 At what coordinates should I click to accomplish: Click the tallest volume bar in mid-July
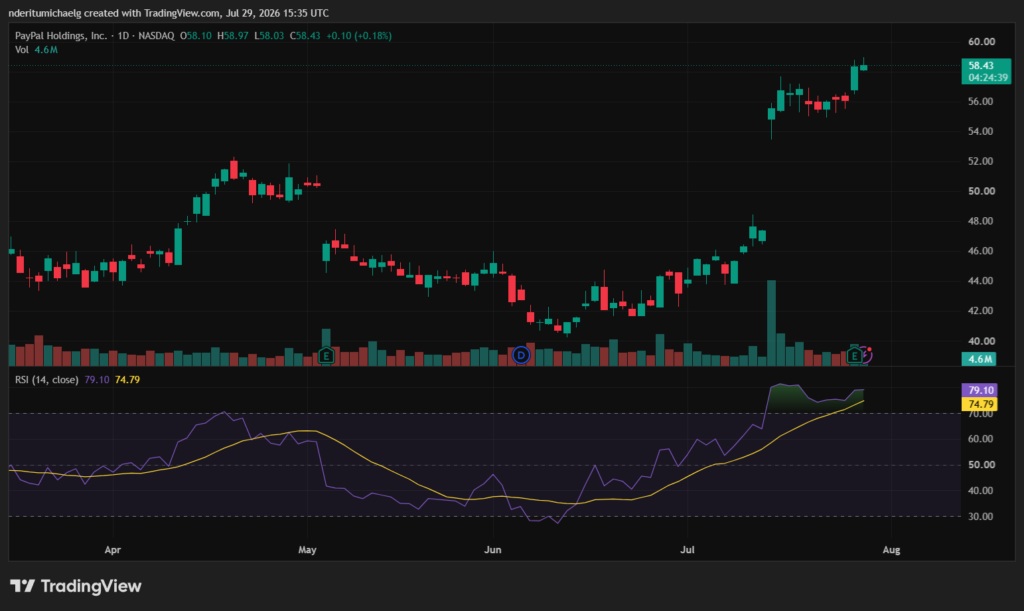click(771, 322)
